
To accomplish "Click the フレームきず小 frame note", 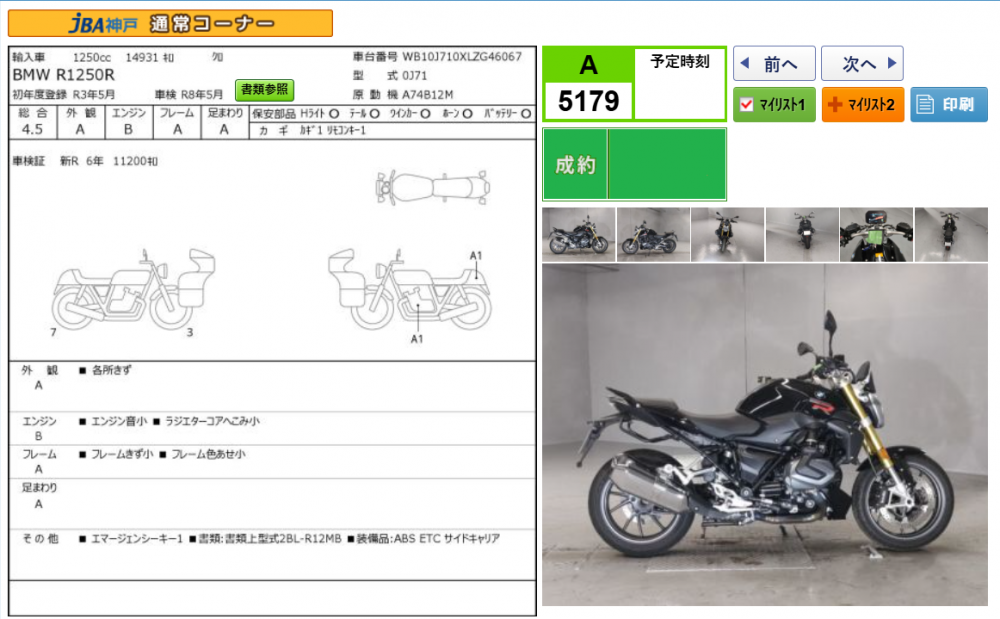I will pyautogui.click(x=122, y=455).
